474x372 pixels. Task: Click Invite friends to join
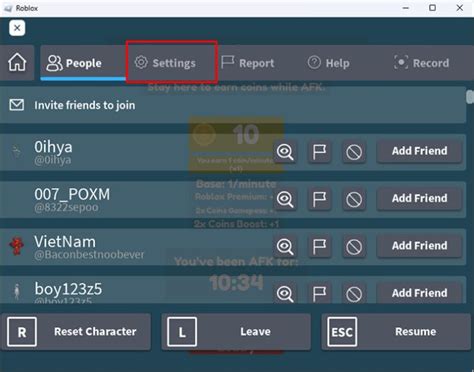click(233, 105)
